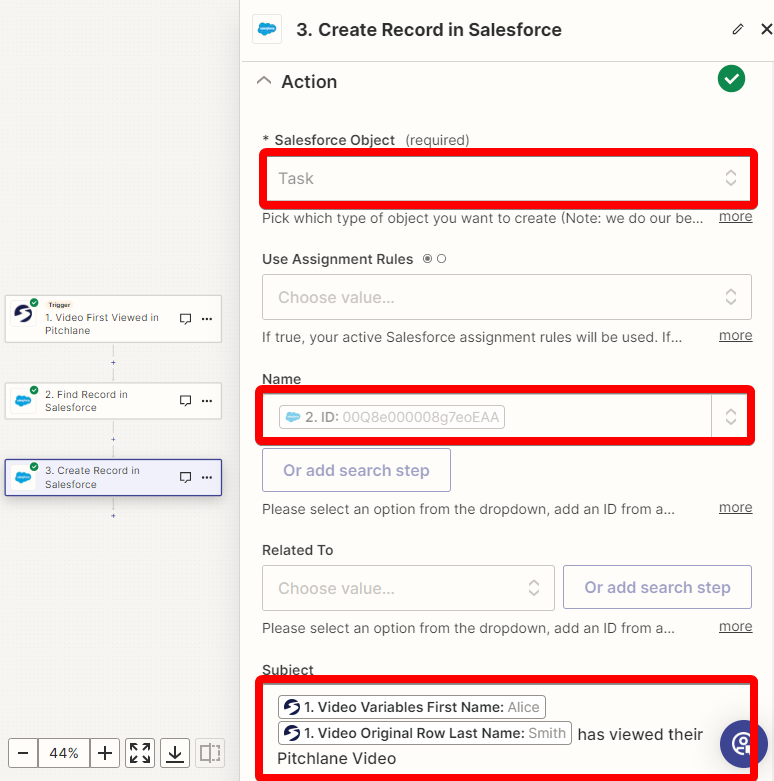The height and width of the screenshot is (781, 774).
Task: Select step 3 Create Record in Salesforce
Action: (113, 477)
